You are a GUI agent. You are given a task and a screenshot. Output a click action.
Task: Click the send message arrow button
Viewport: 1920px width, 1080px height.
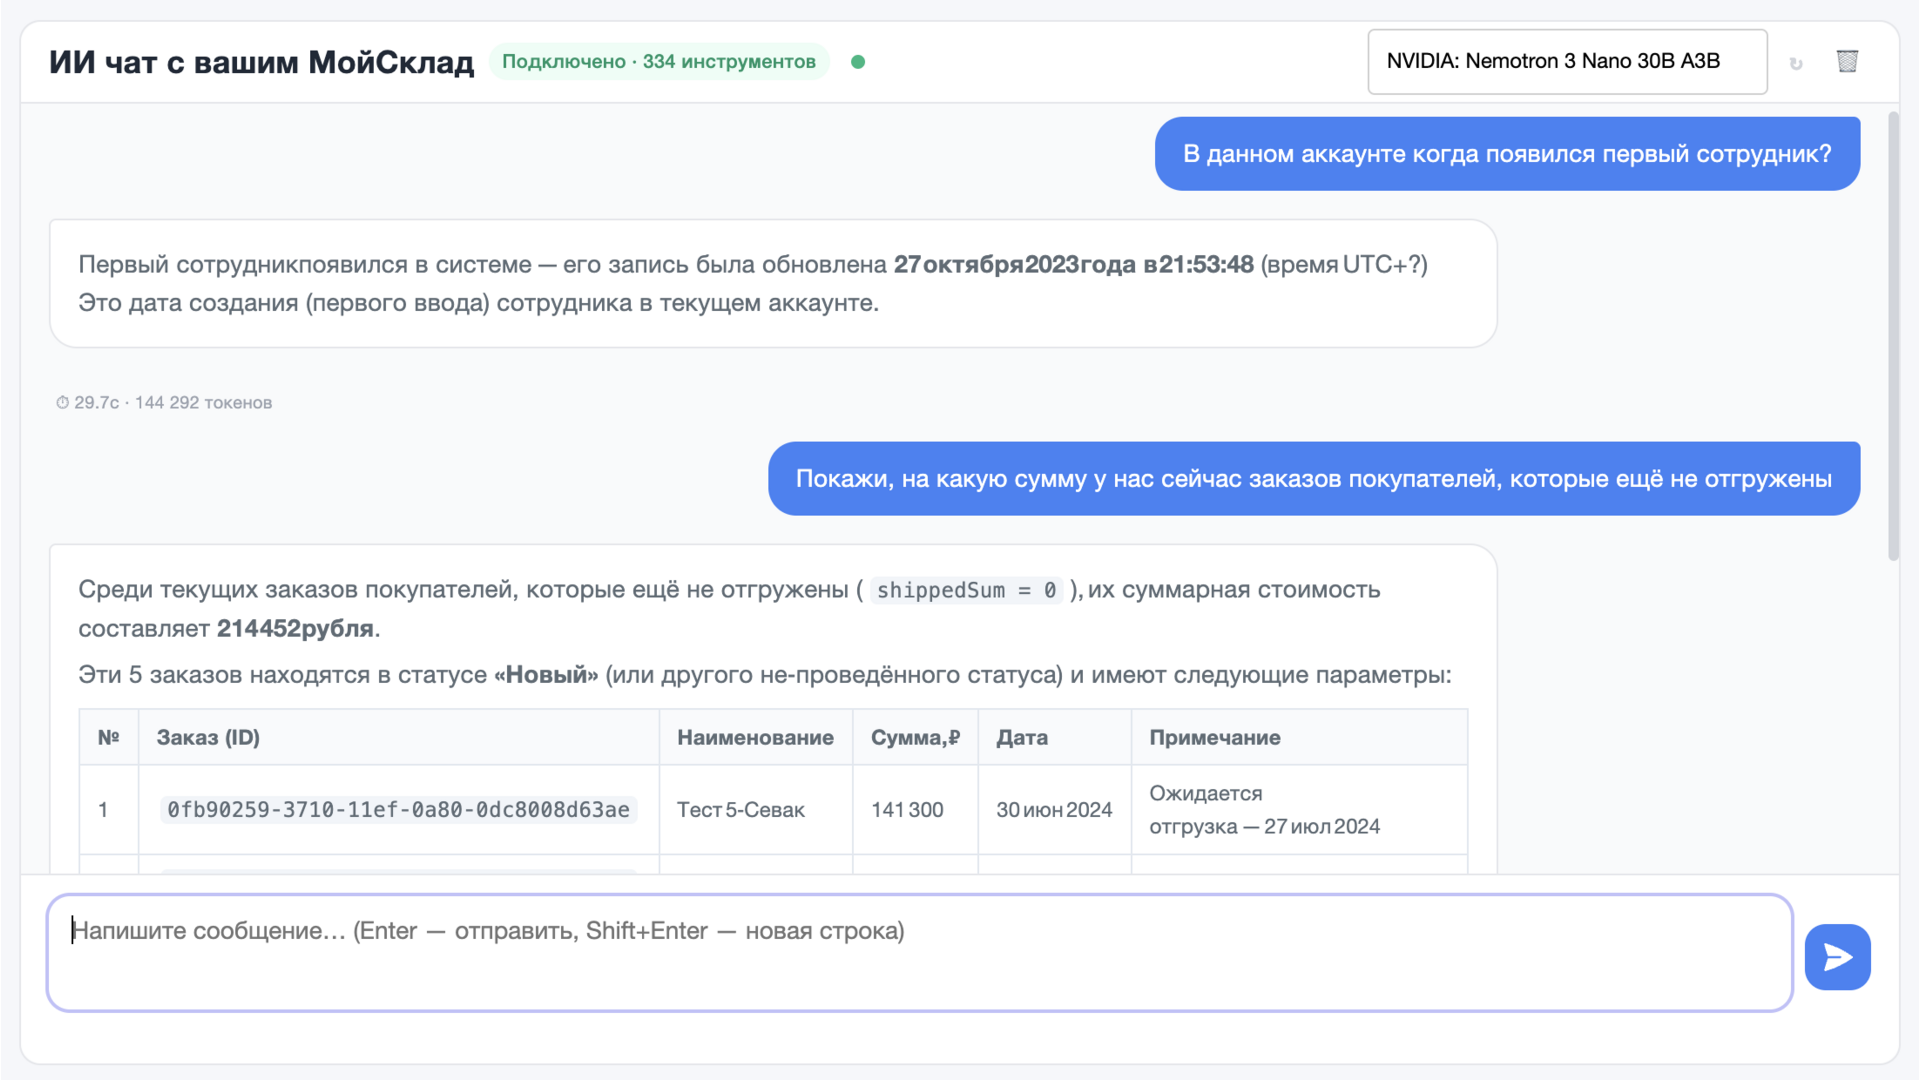[1837, 957]
